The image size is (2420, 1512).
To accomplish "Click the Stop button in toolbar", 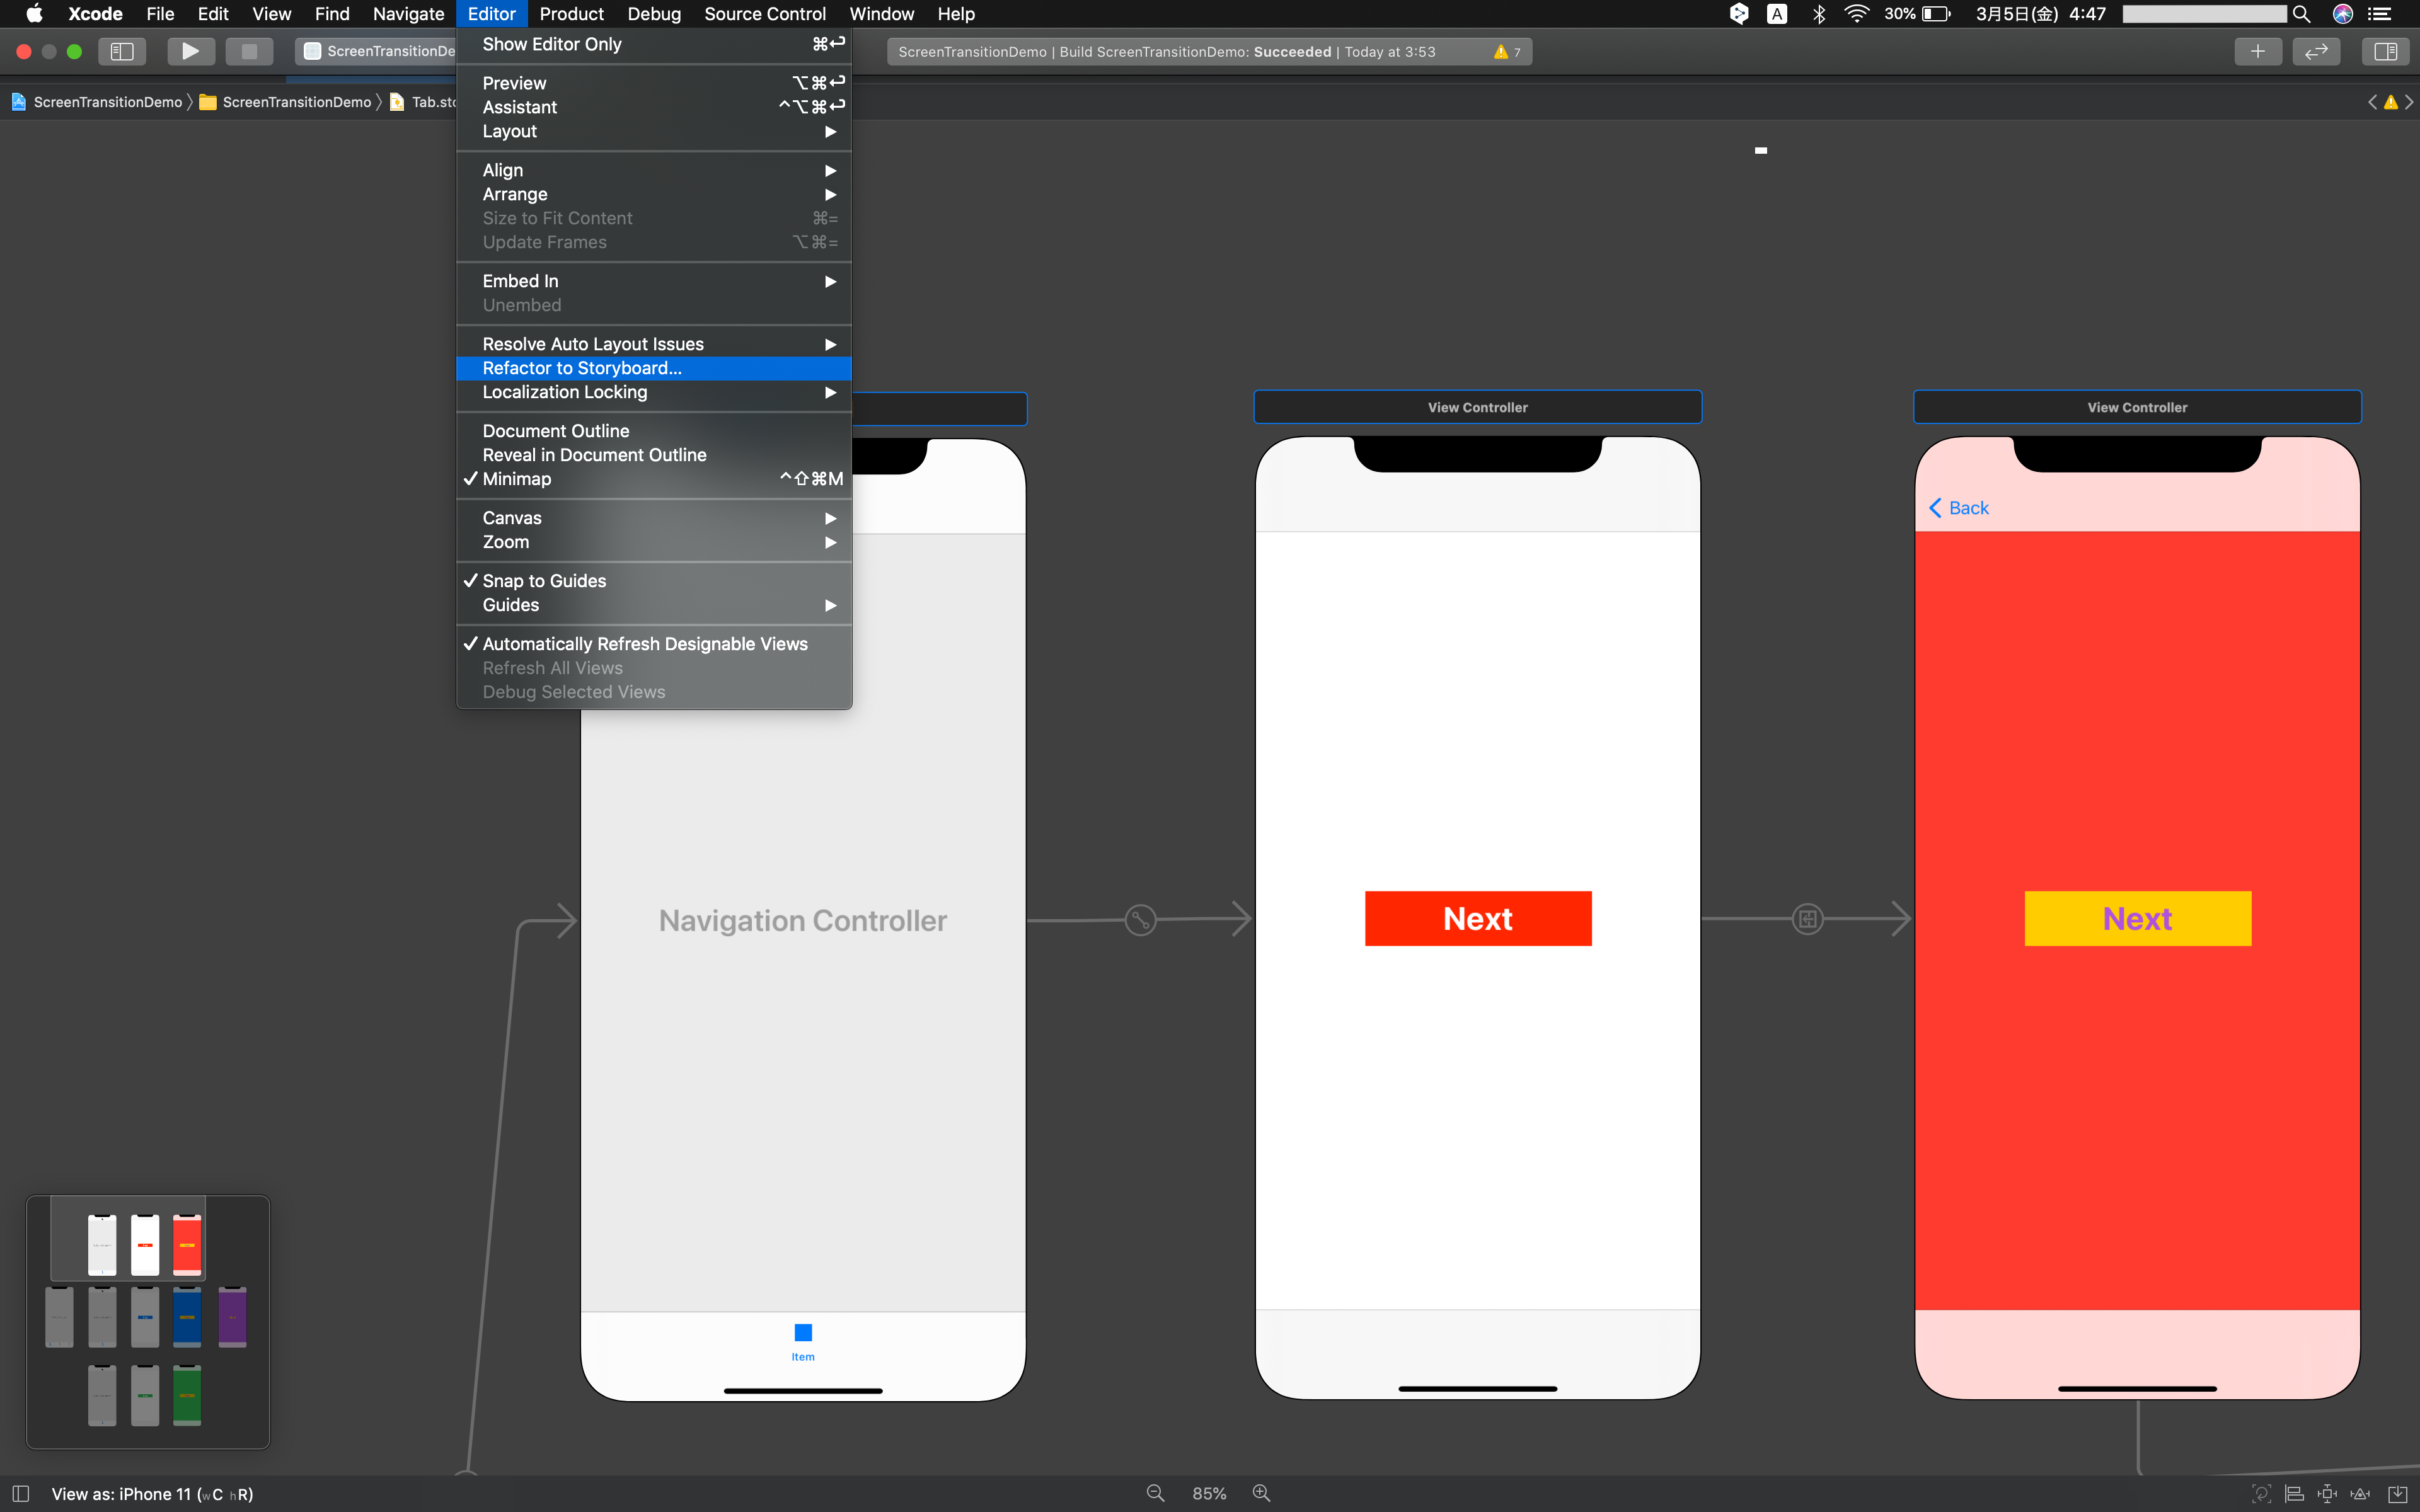I will tap(249, 51).
